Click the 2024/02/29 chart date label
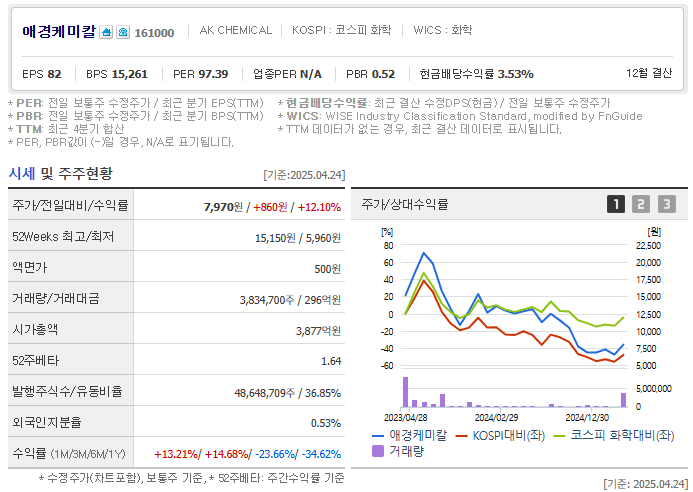693x492 pixels. [x=496, y=418]
